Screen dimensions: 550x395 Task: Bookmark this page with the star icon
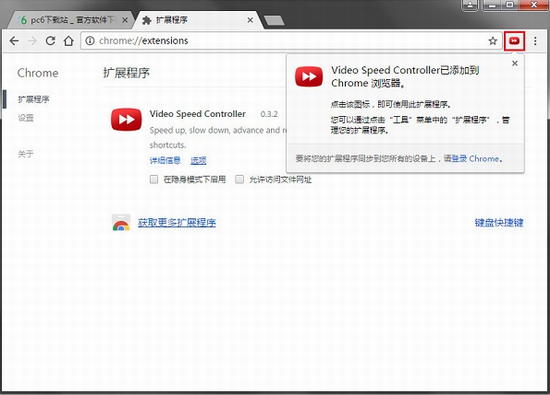coord(493,41)
